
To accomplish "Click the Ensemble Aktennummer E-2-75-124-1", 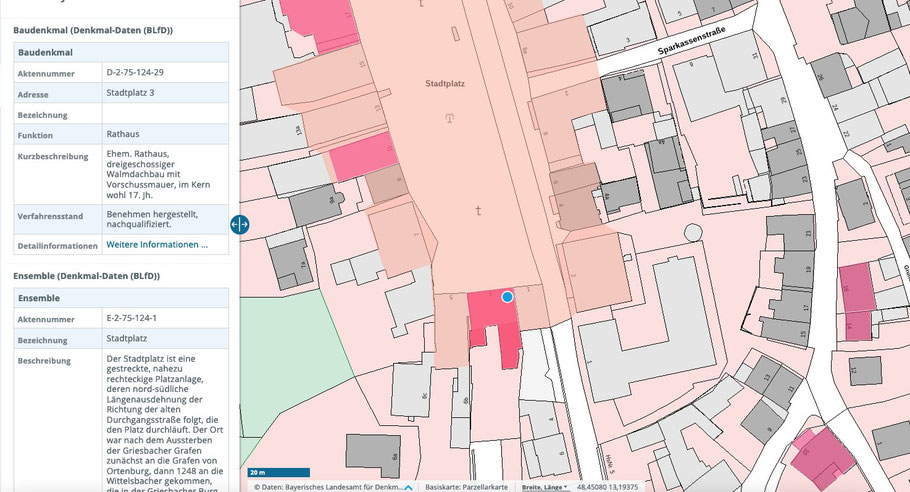I will click(x=132, y=318).
